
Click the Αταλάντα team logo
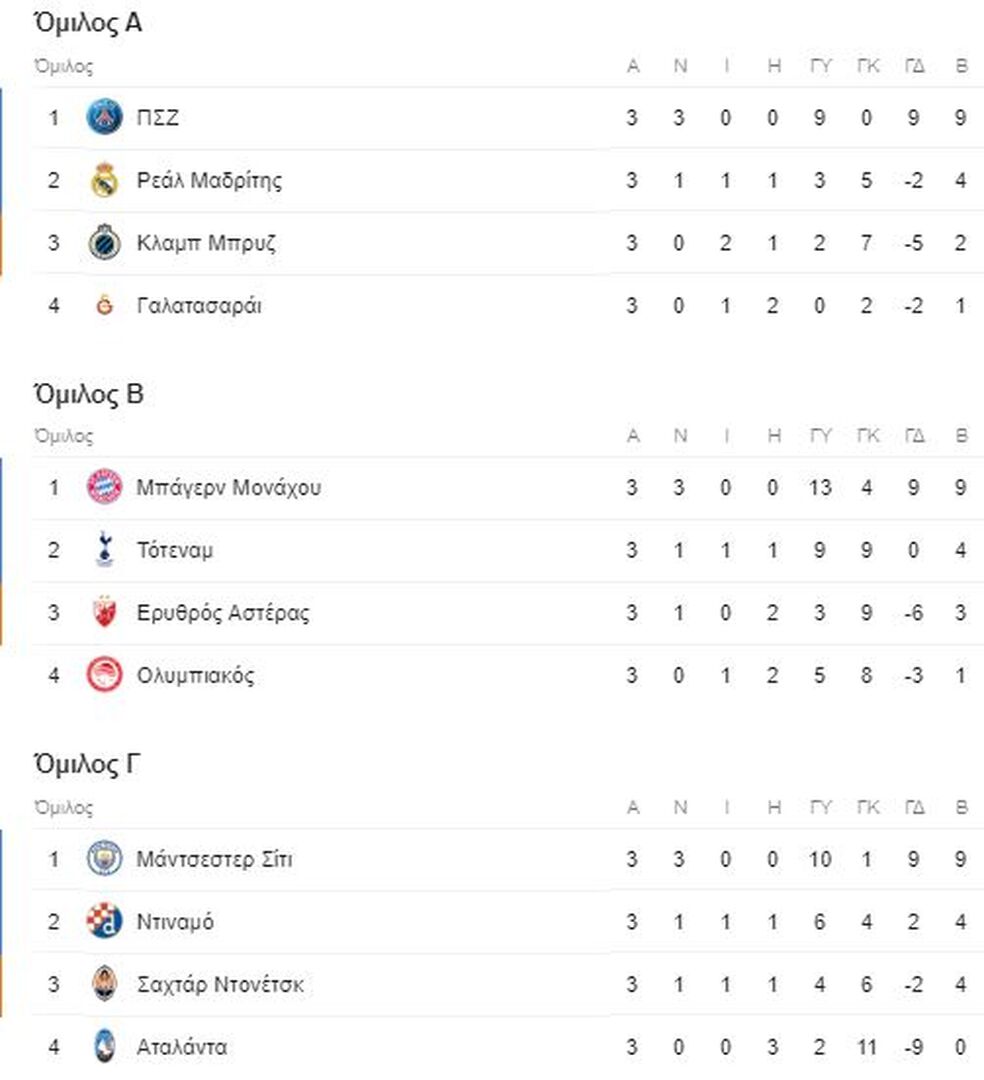click(105, 1046)
